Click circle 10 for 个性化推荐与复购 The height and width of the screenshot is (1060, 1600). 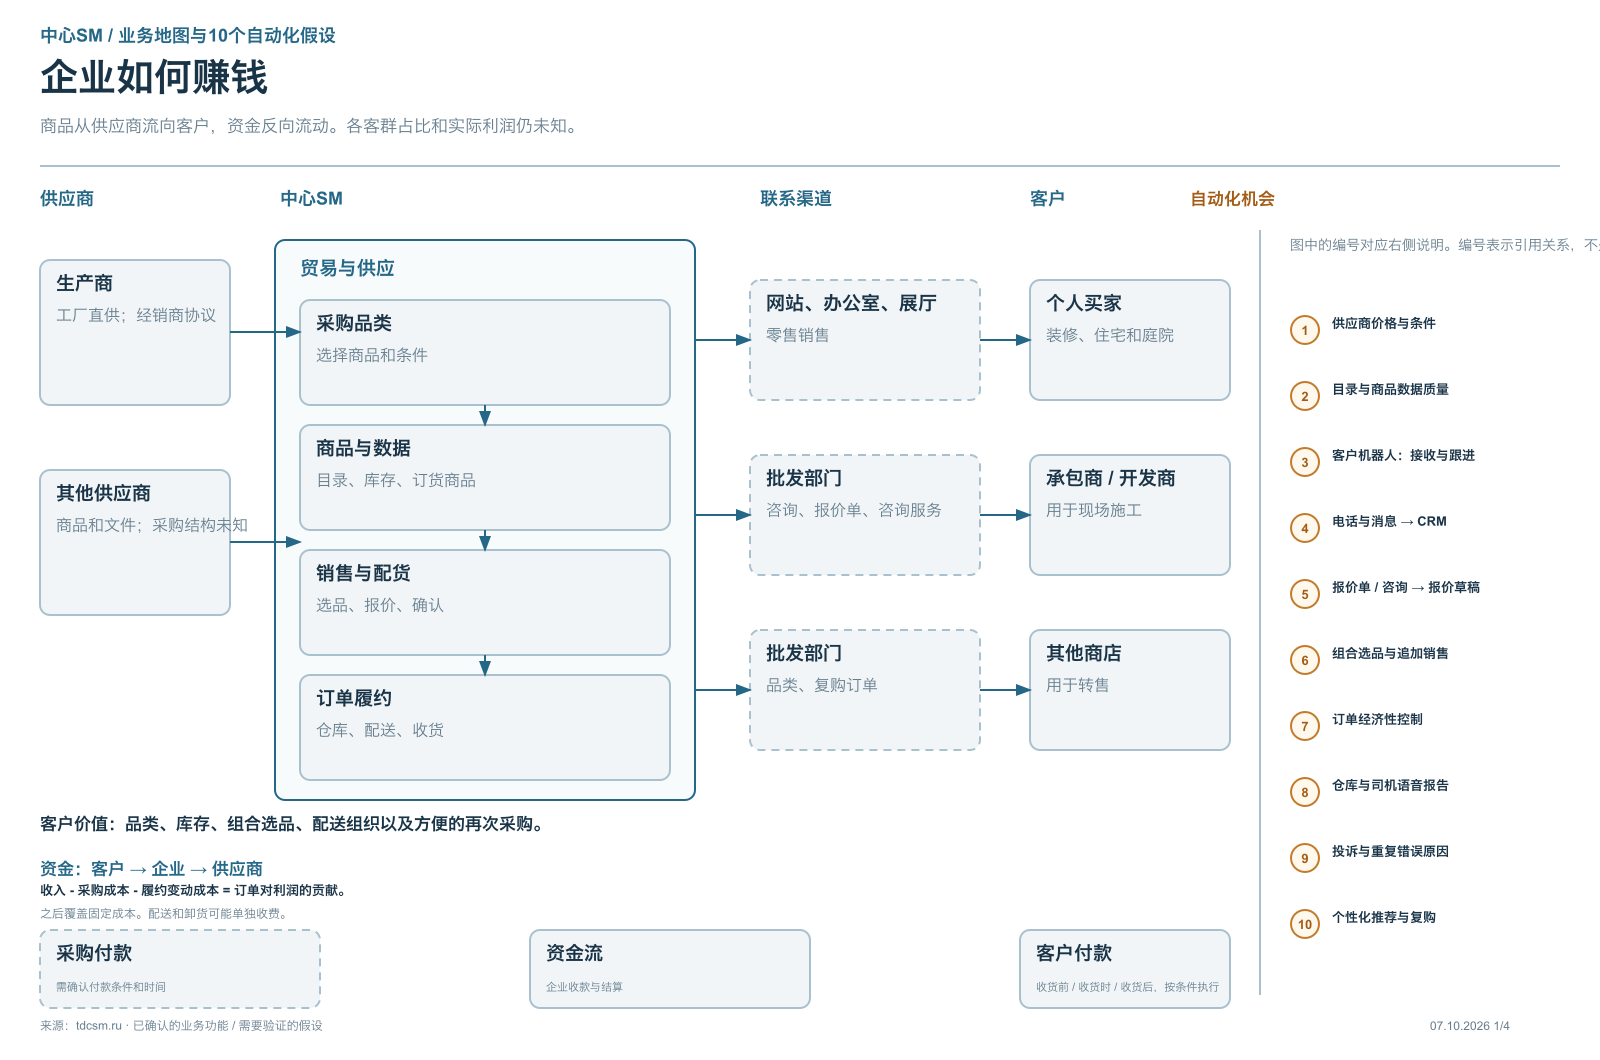(x=1305, y=924)
